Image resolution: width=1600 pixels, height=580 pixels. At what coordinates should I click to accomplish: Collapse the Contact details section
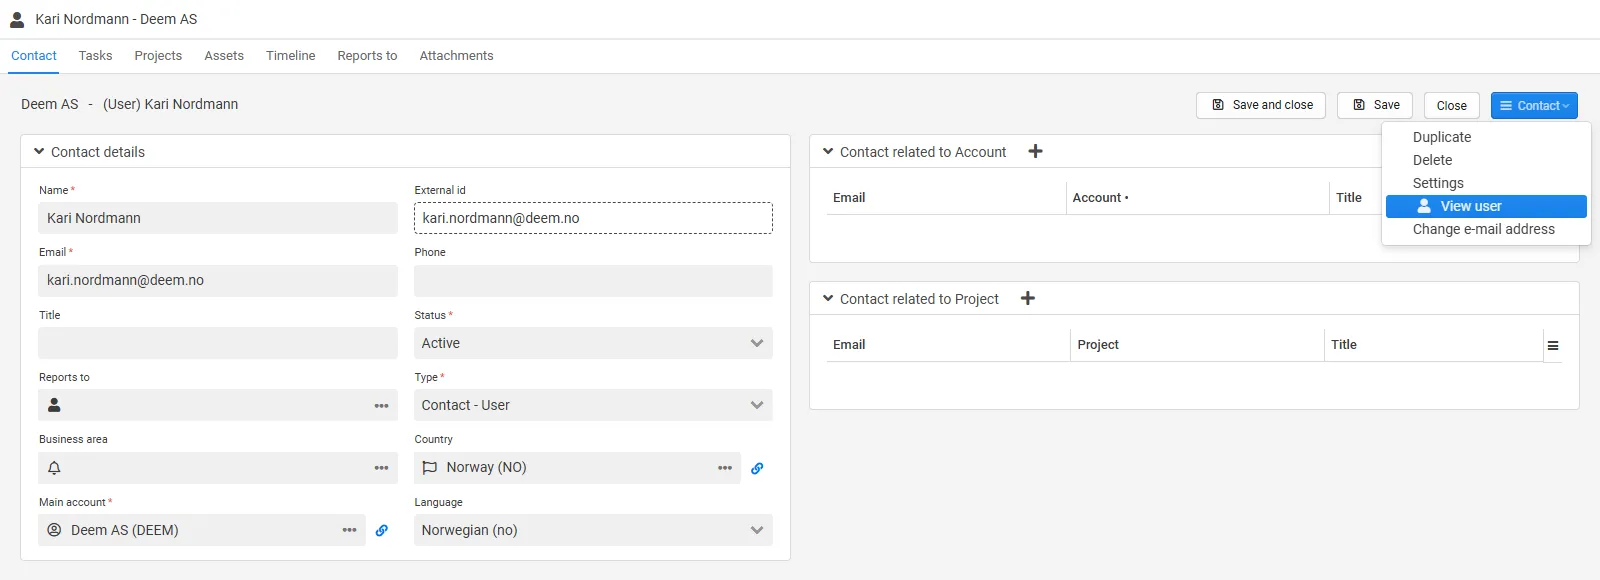point(39,152)
